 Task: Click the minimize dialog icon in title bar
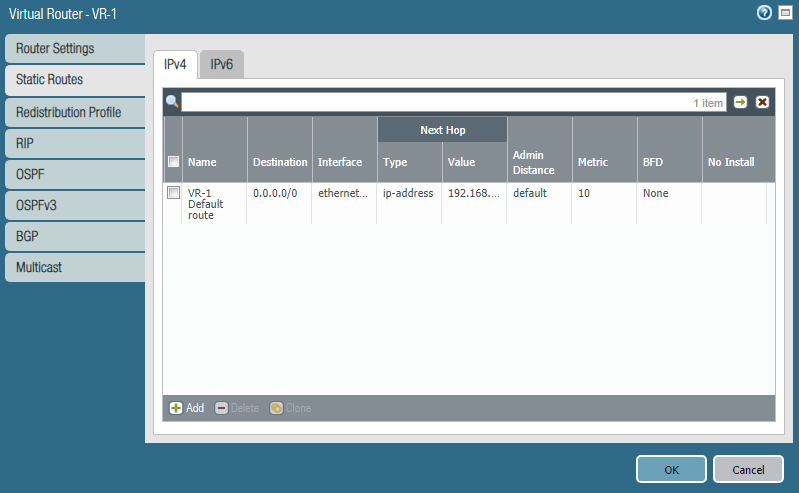[785, 13]
